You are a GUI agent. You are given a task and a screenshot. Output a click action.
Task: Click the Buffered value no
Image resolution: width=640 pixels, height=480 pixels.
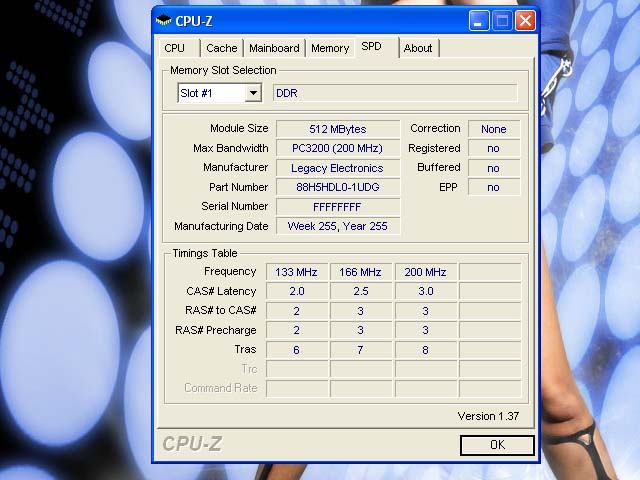494,168
